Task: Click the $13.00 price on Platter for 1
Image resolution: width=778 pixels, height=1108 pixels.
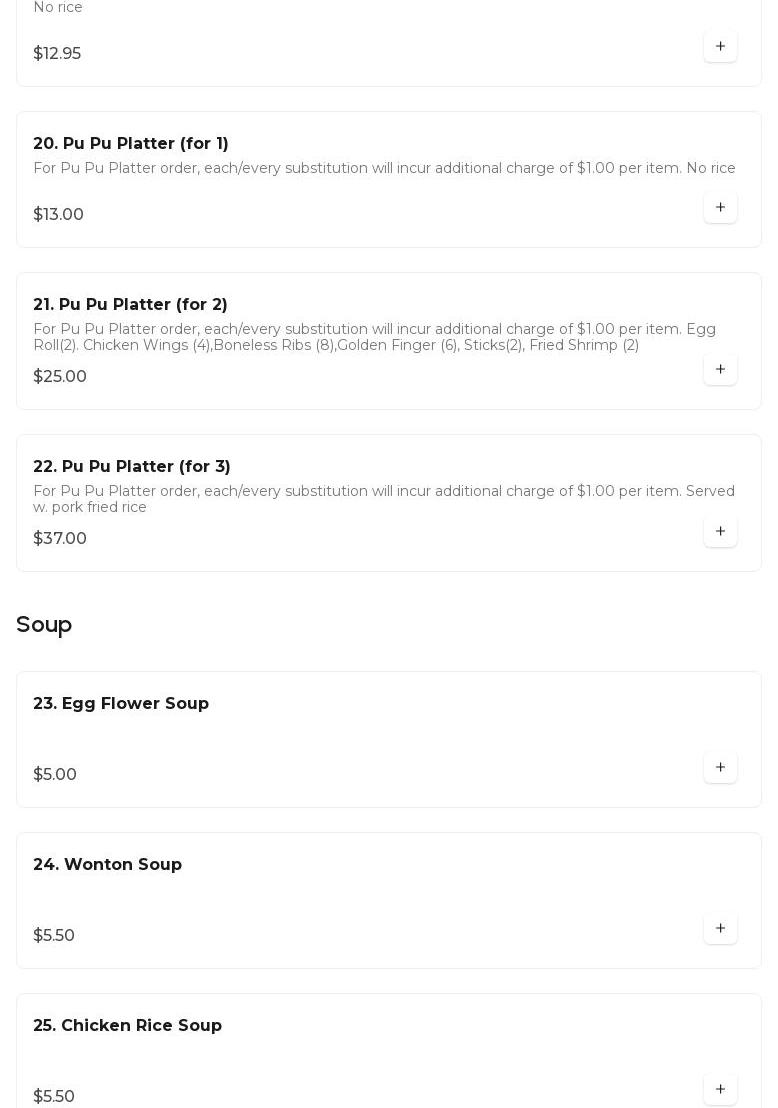Action: (58, 215)
